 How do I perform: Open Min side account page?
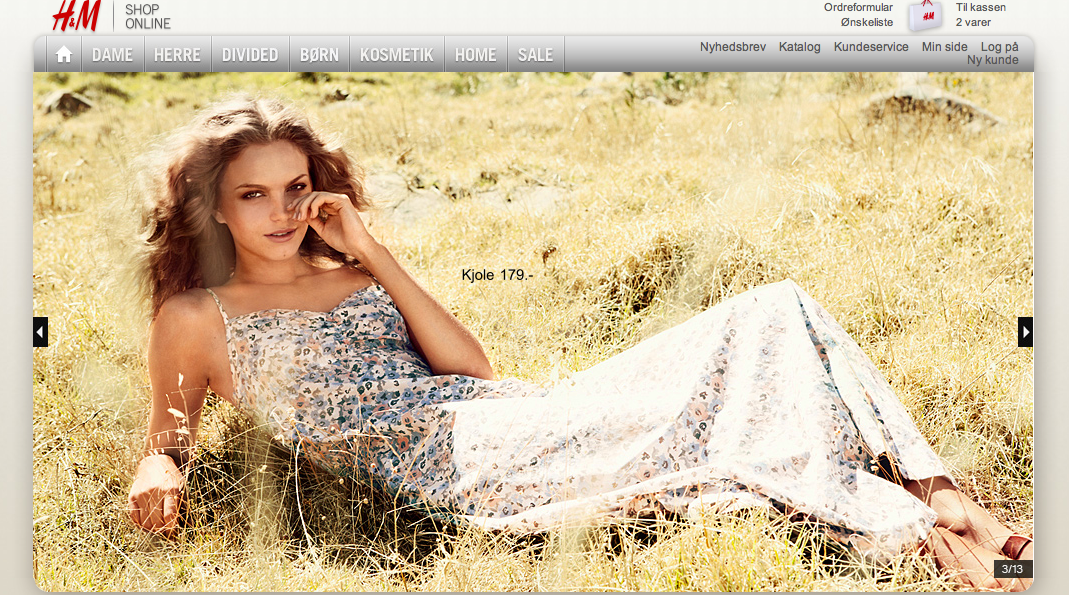click(944, 47)
